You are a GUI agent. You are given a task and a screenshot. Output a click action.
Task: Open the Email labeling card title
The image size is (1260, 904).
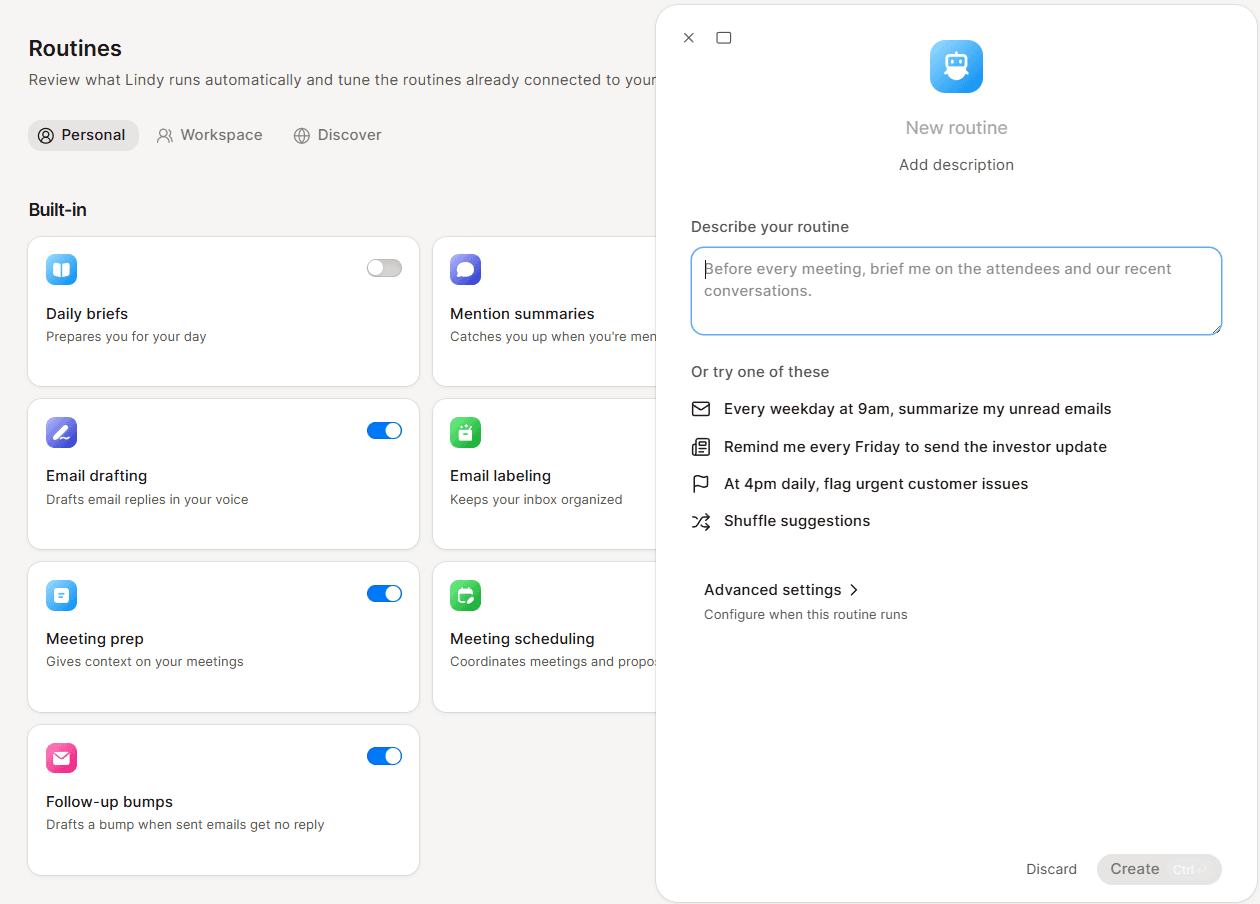[x=500, y=476]
